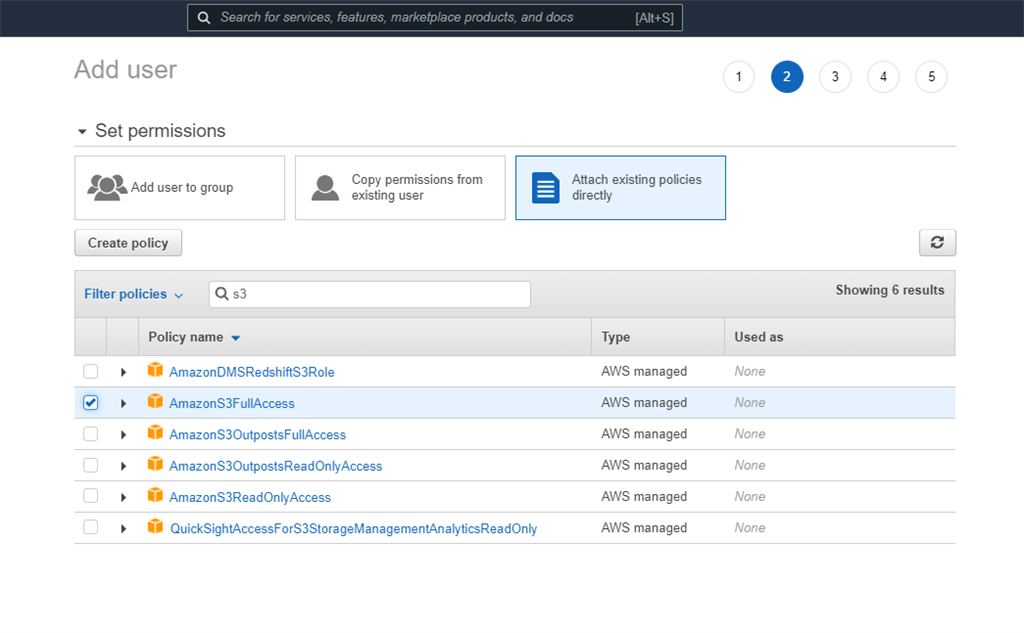
Task: Click the Create policy button
Action: pyautogui.click(x=128, y=242)
